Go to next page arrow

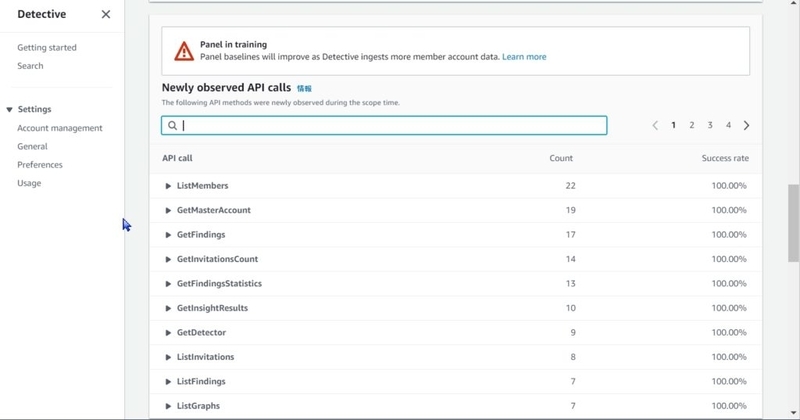pyautogui.click(x=746, y=126)
